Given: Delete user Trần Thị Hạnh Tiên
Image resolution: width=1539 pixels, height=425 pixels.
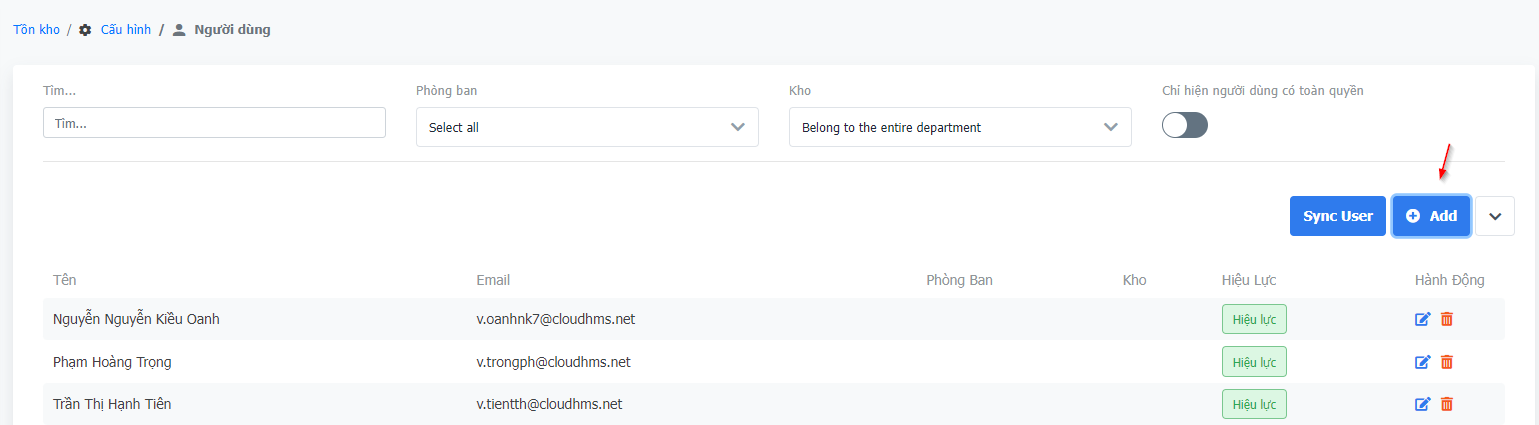Looking at the screenshot, I should 1447,404.
